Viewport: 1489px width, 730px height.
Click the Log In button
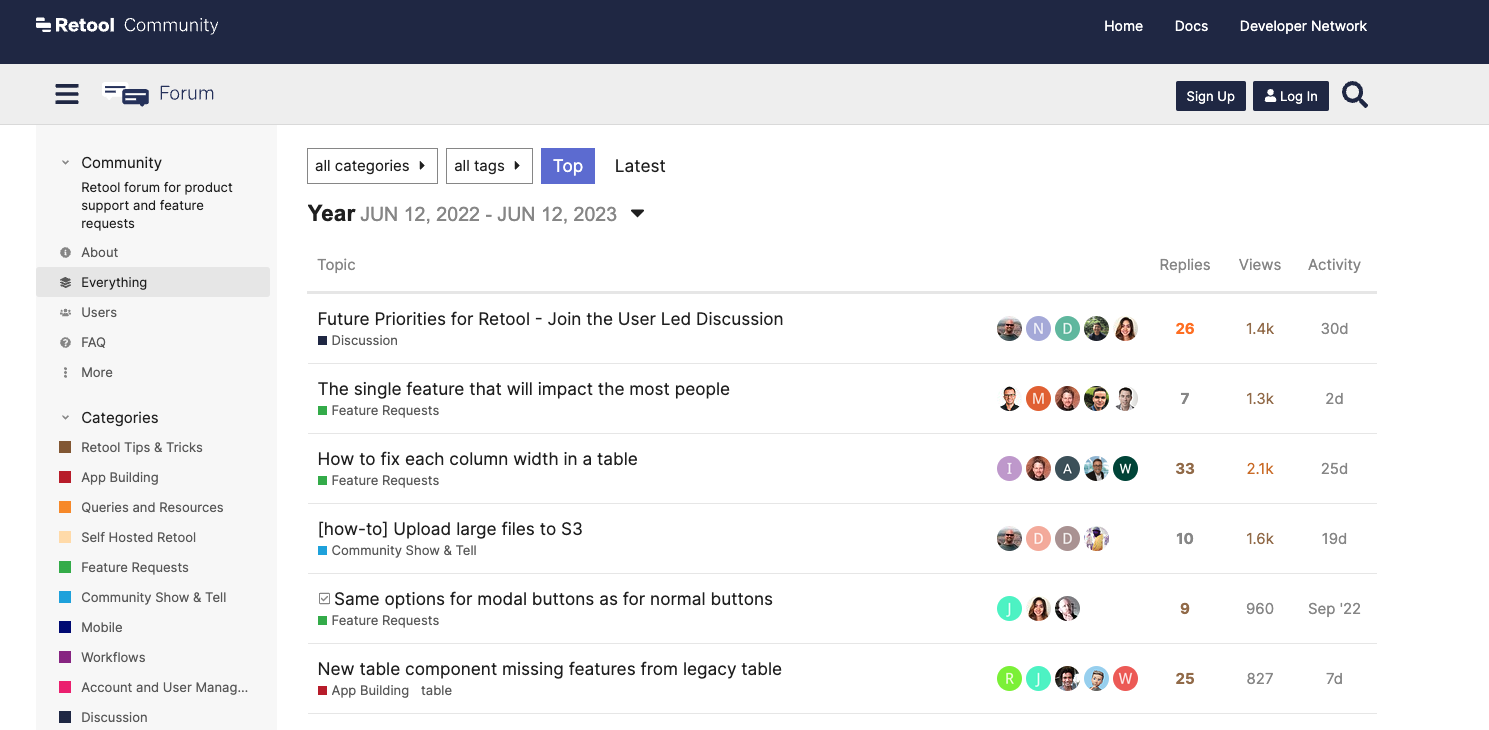[1291, 96]
